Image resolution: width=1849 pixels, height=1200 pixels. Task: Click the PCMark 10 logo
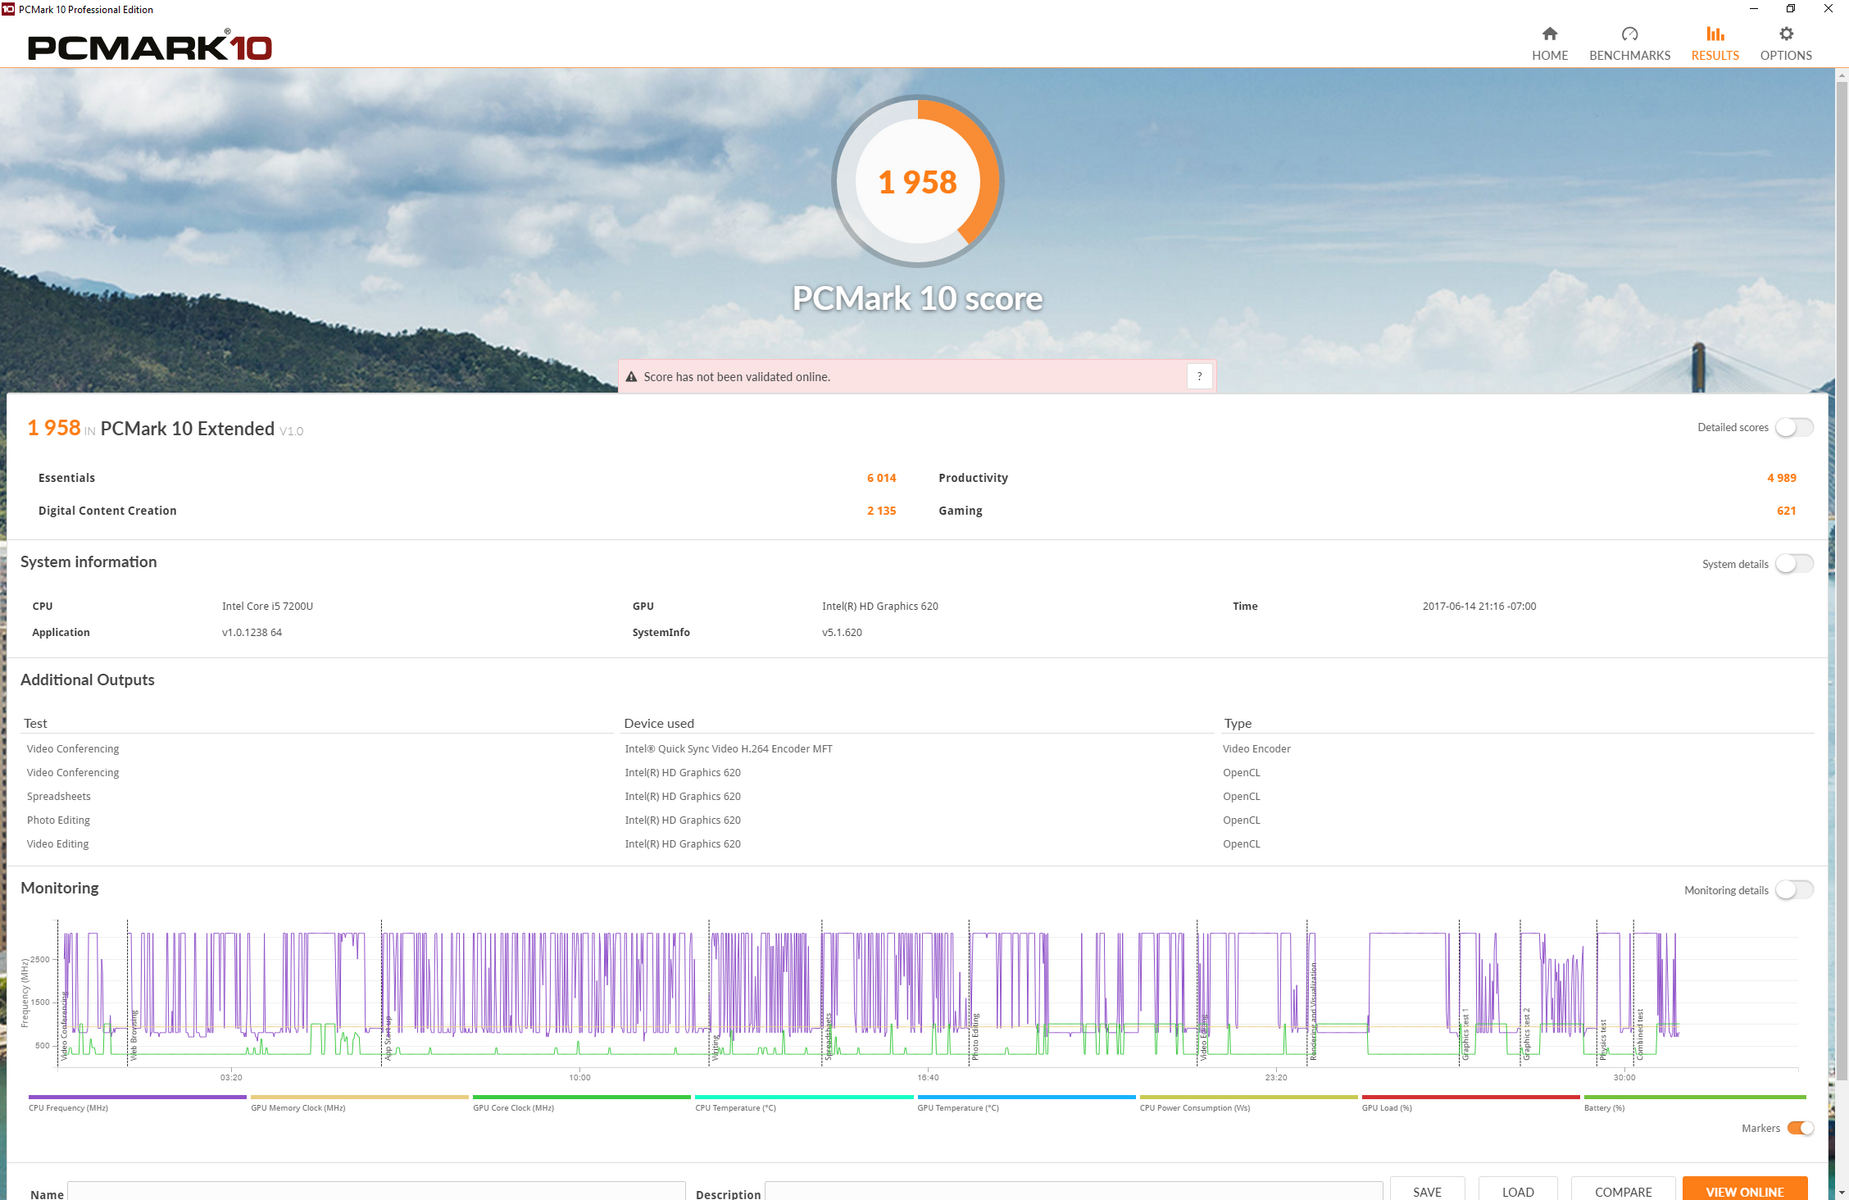tap(150, 47)
